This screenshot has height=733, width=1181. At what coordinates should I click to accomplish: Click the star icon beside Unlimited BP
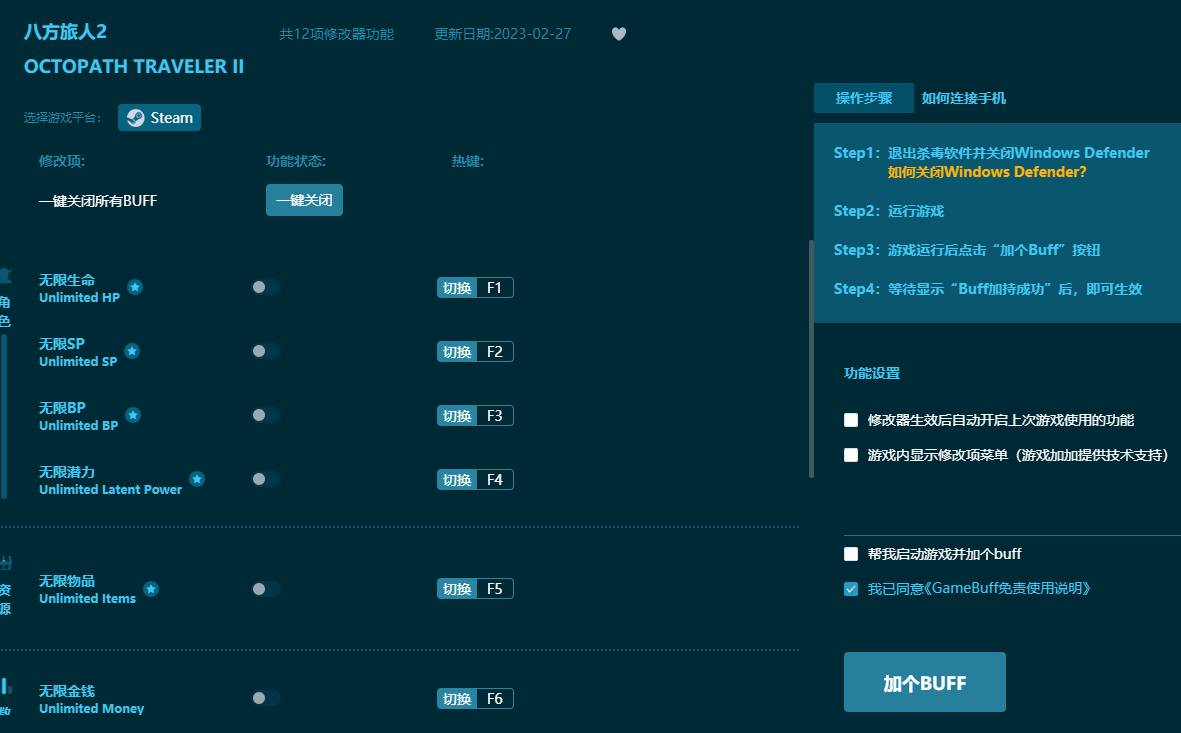(133, 415)
